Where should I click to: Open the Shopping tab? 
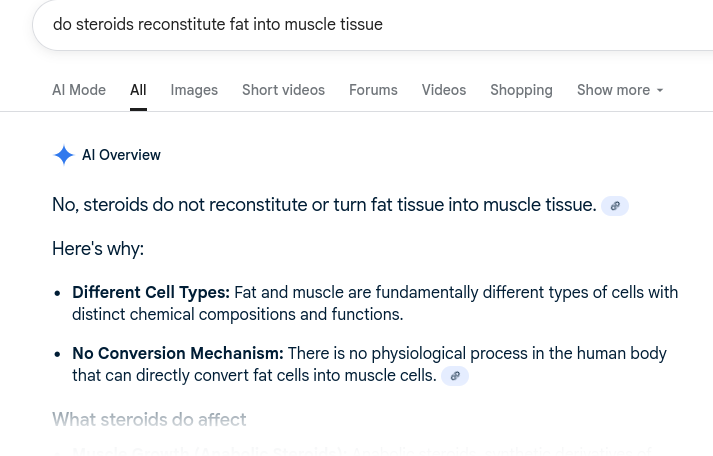[x=522, y=90]
